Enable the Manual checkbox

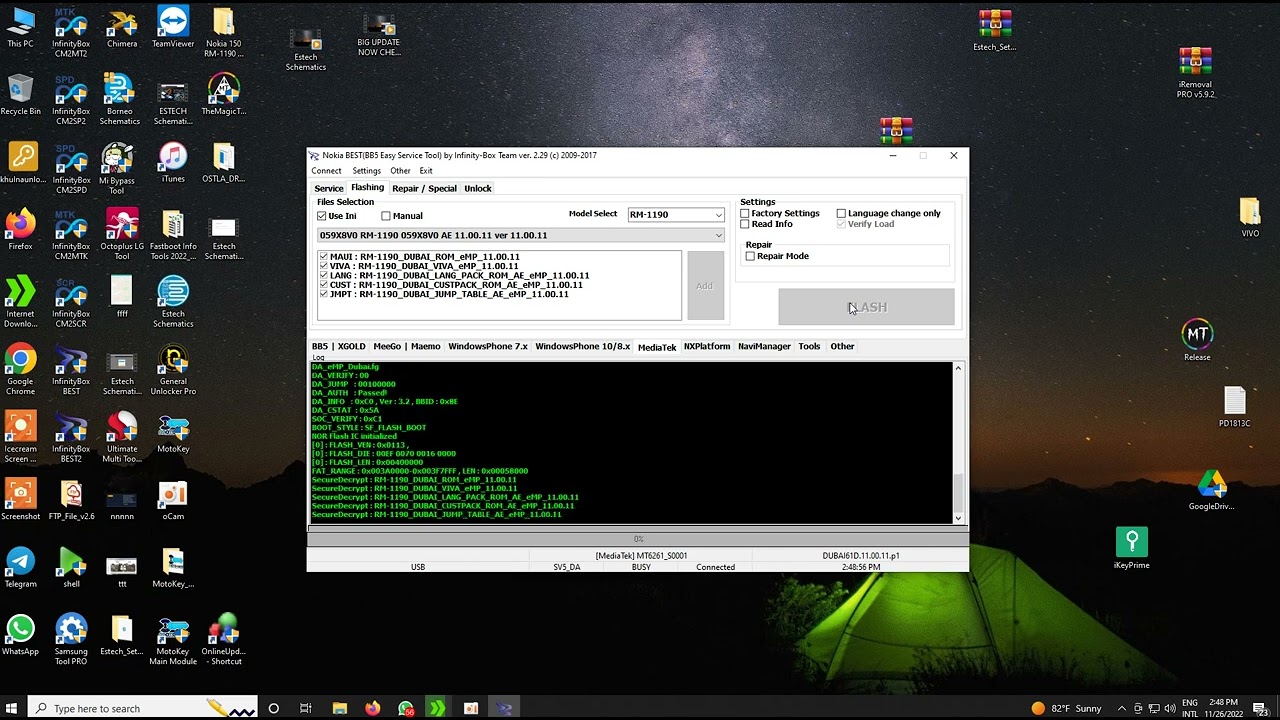pyautogui.click(x=386, y=216)
